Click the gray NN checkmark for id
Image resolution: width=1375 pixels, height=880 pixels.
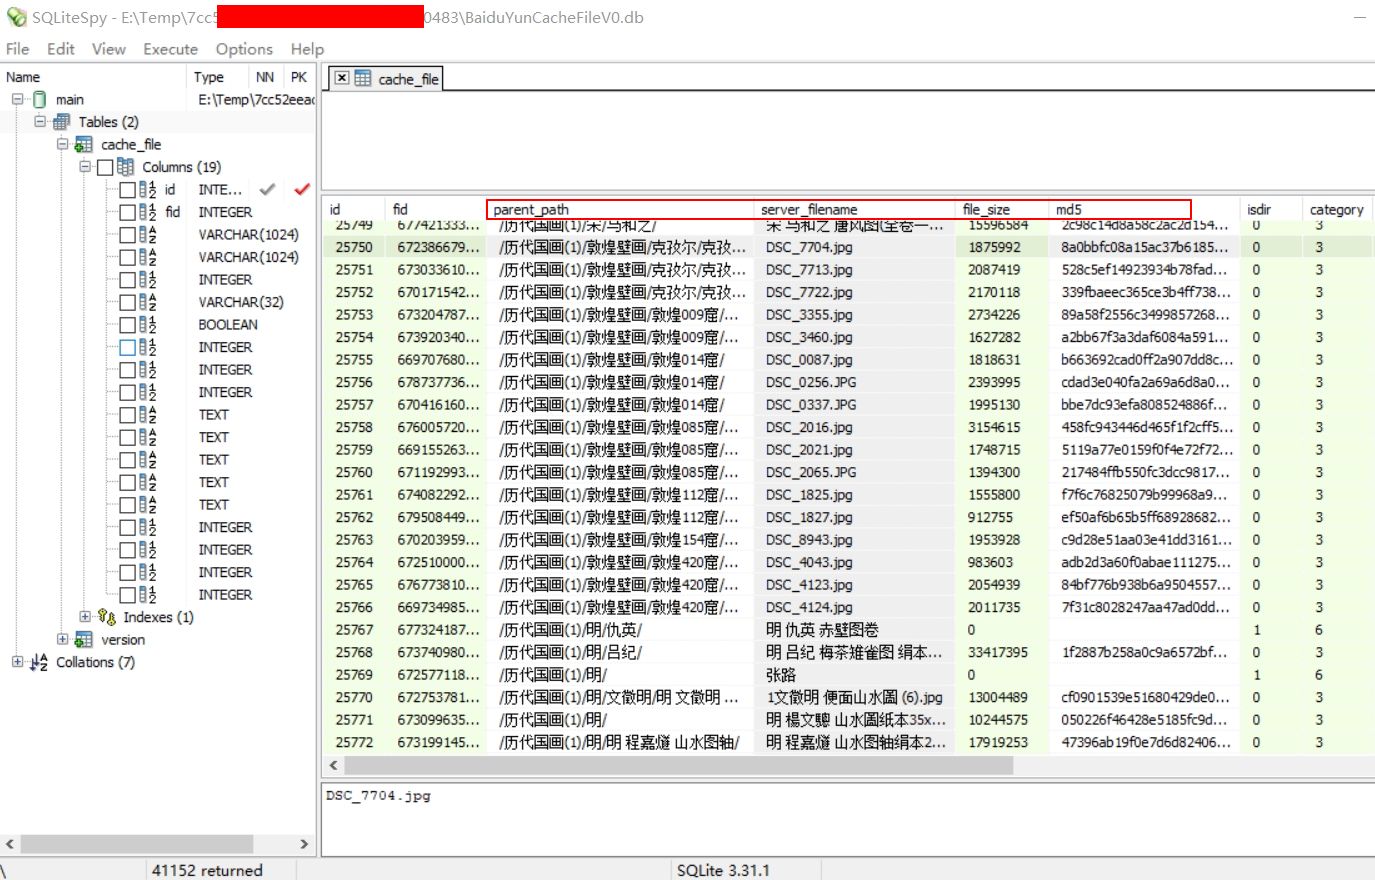pyautogui.click(x=267, y=189)
